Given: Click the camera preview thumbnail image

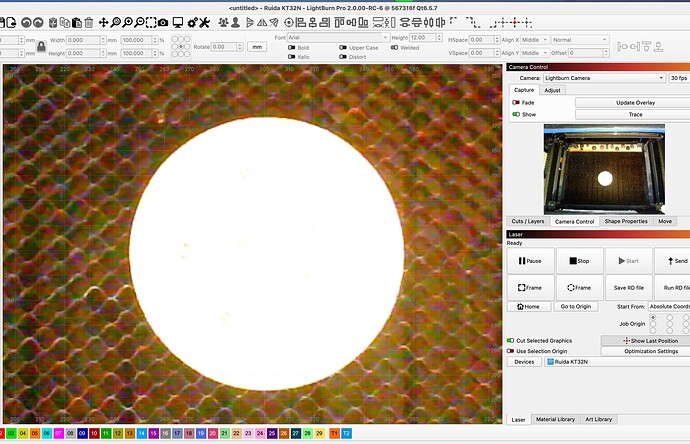Looking at the screenshot, I should click(x=604, y=169).
